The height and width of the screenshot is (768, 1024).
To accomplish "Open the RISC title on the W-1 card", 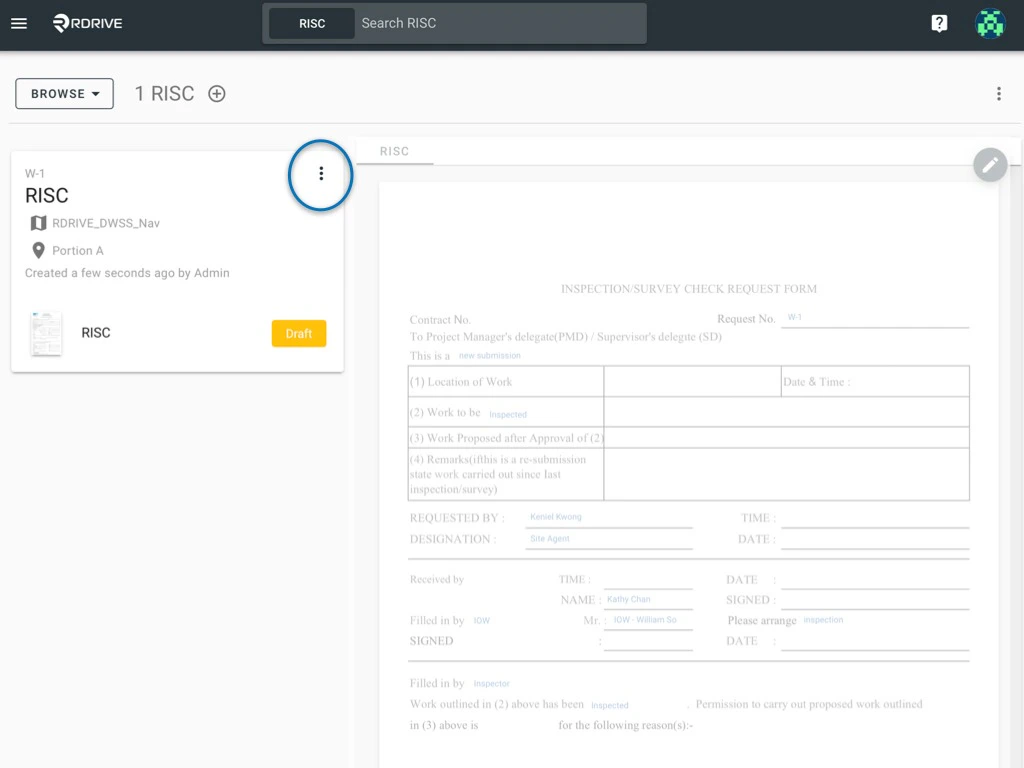I will tap(46, 195).
